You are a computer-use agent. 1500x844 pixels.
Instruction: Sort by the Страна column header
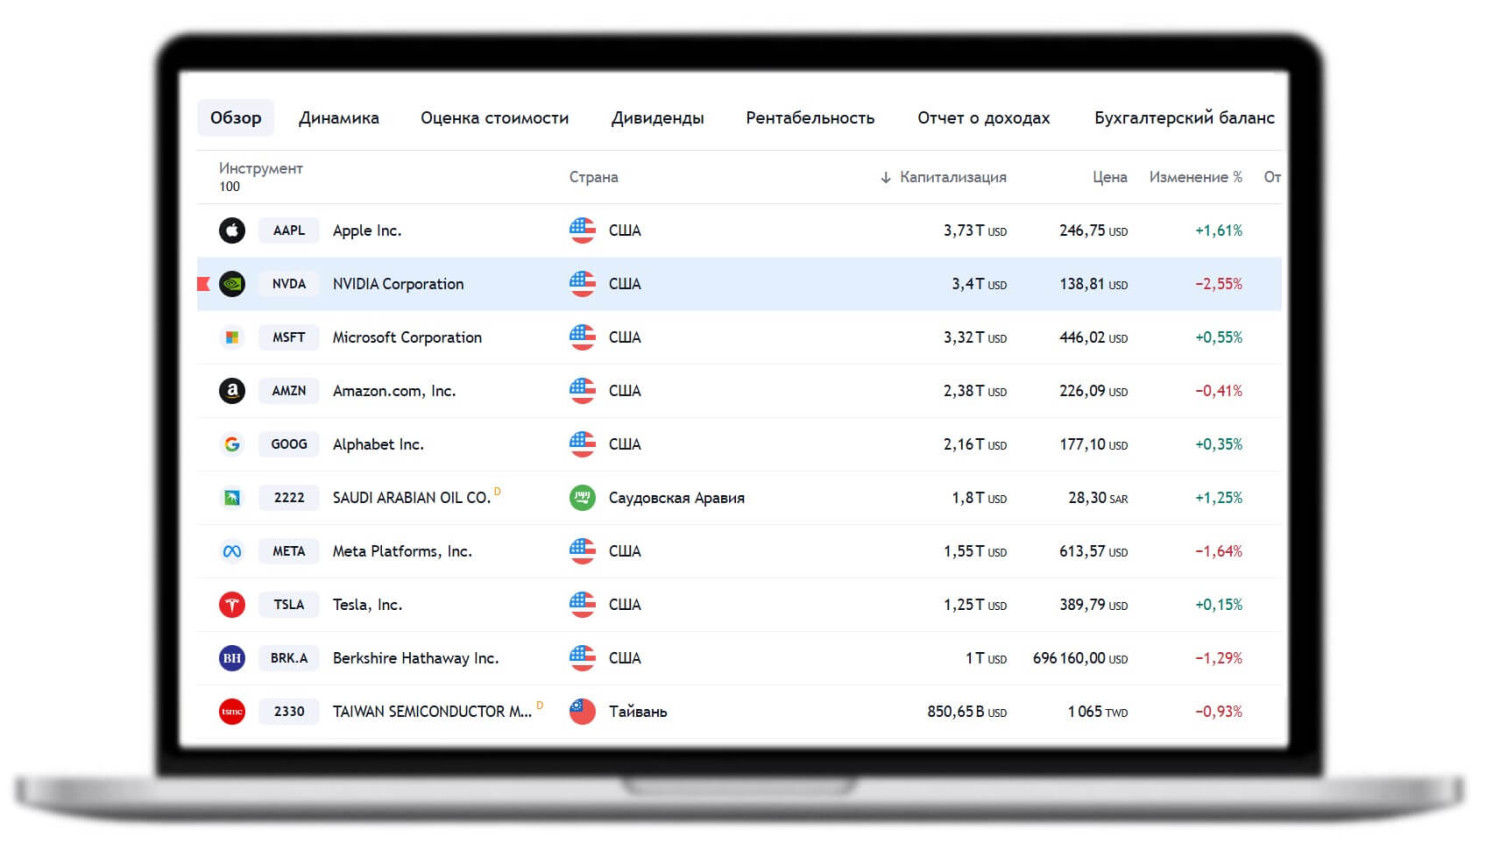(594, 178)
